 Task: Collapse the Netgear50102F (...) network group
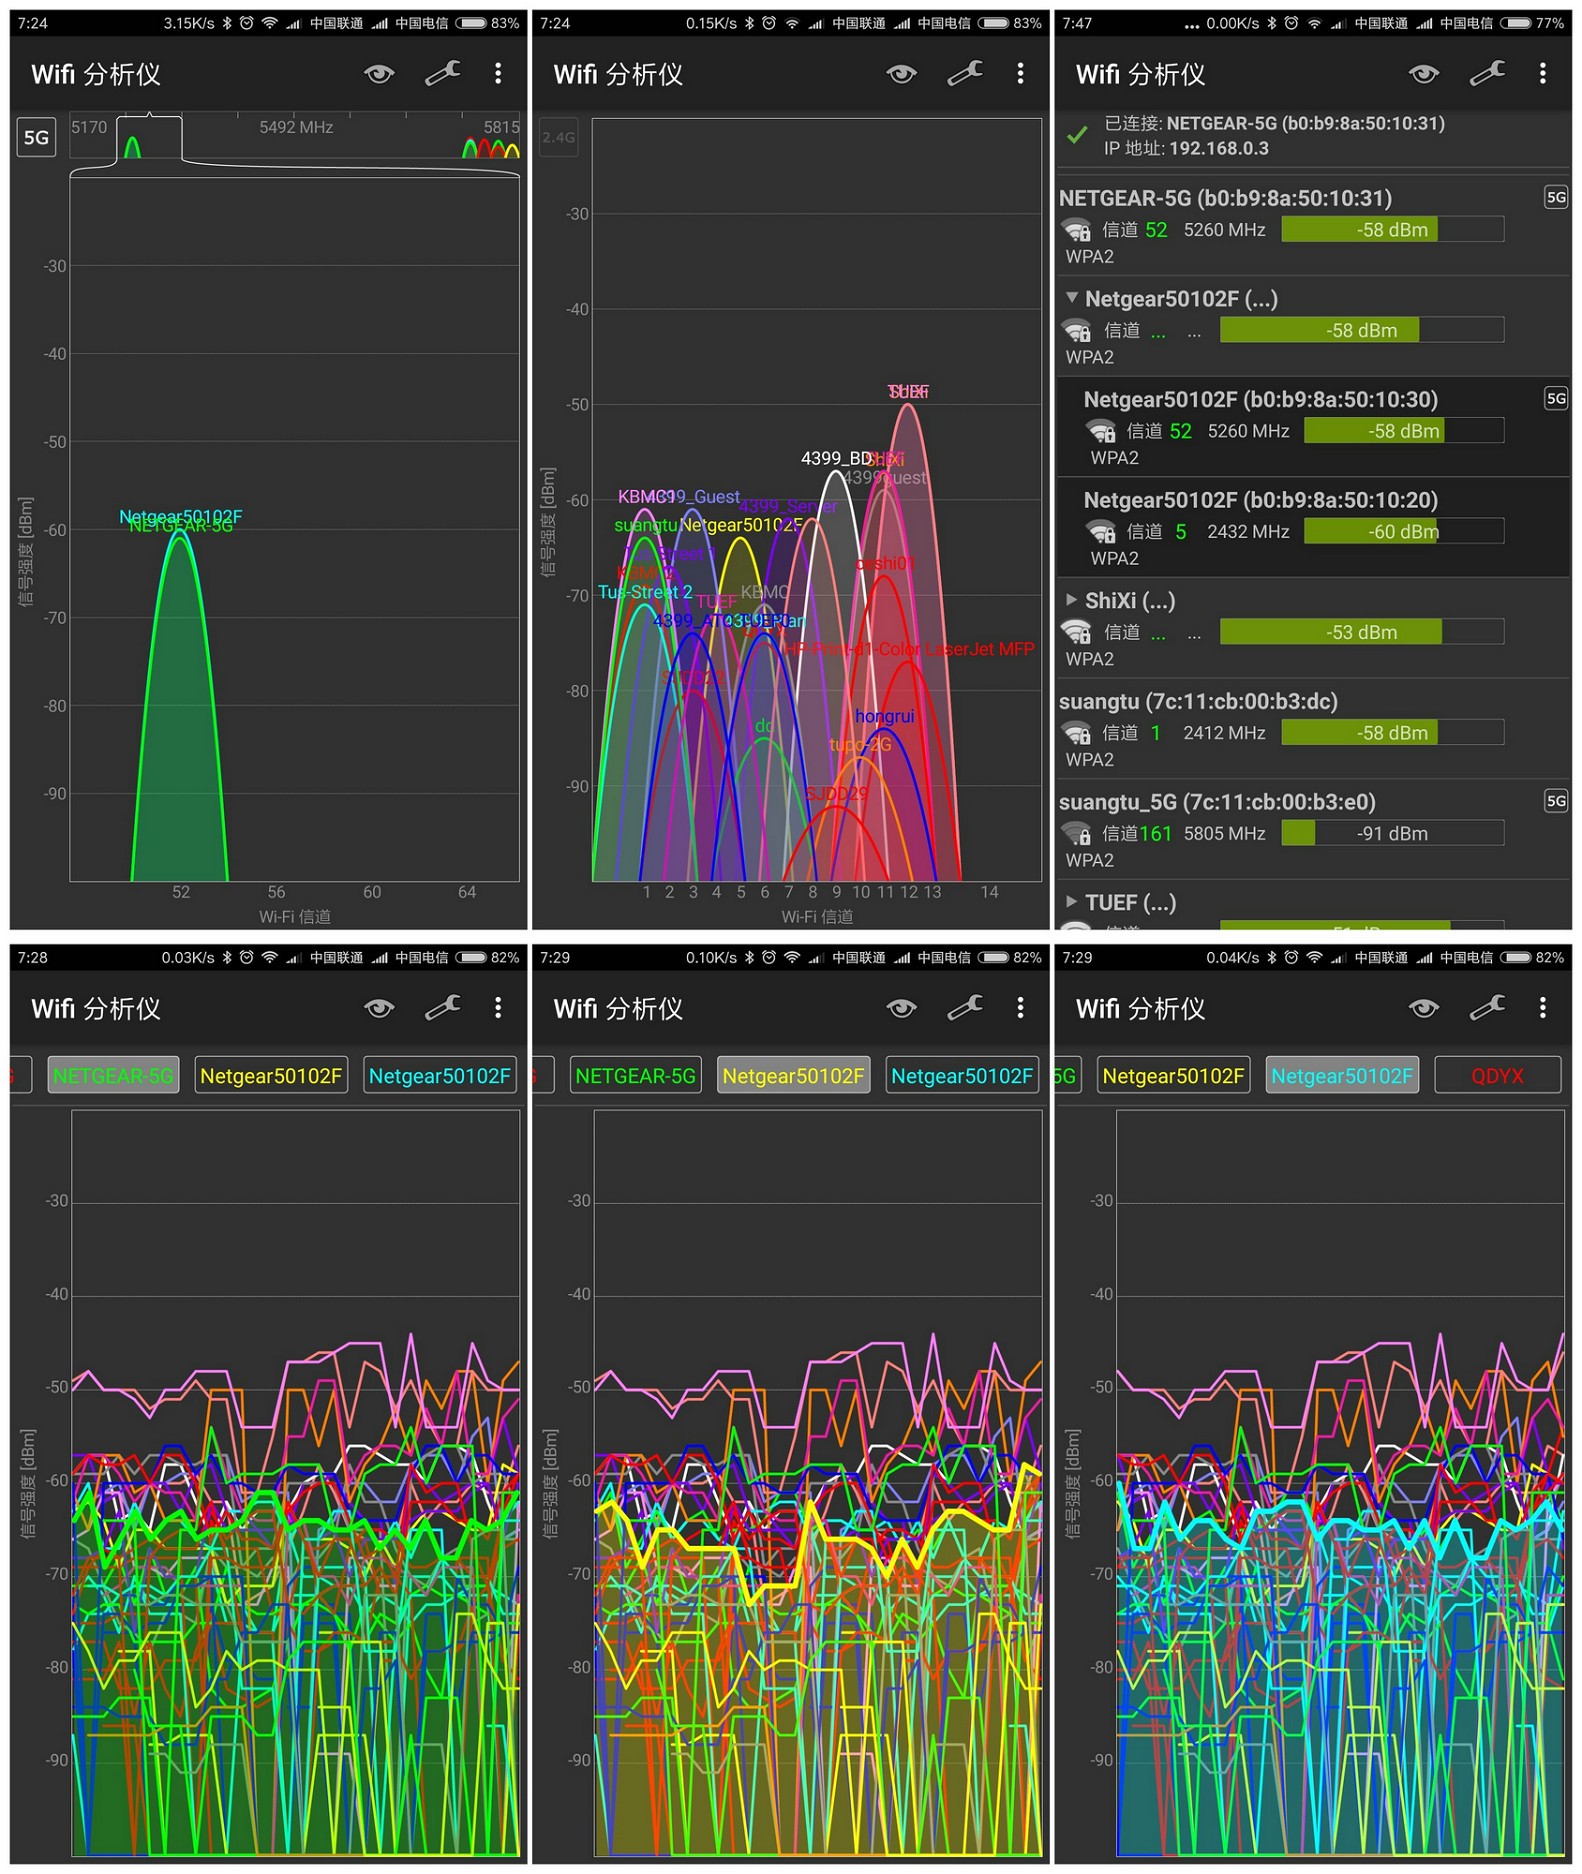click(x=1072, y=298)
